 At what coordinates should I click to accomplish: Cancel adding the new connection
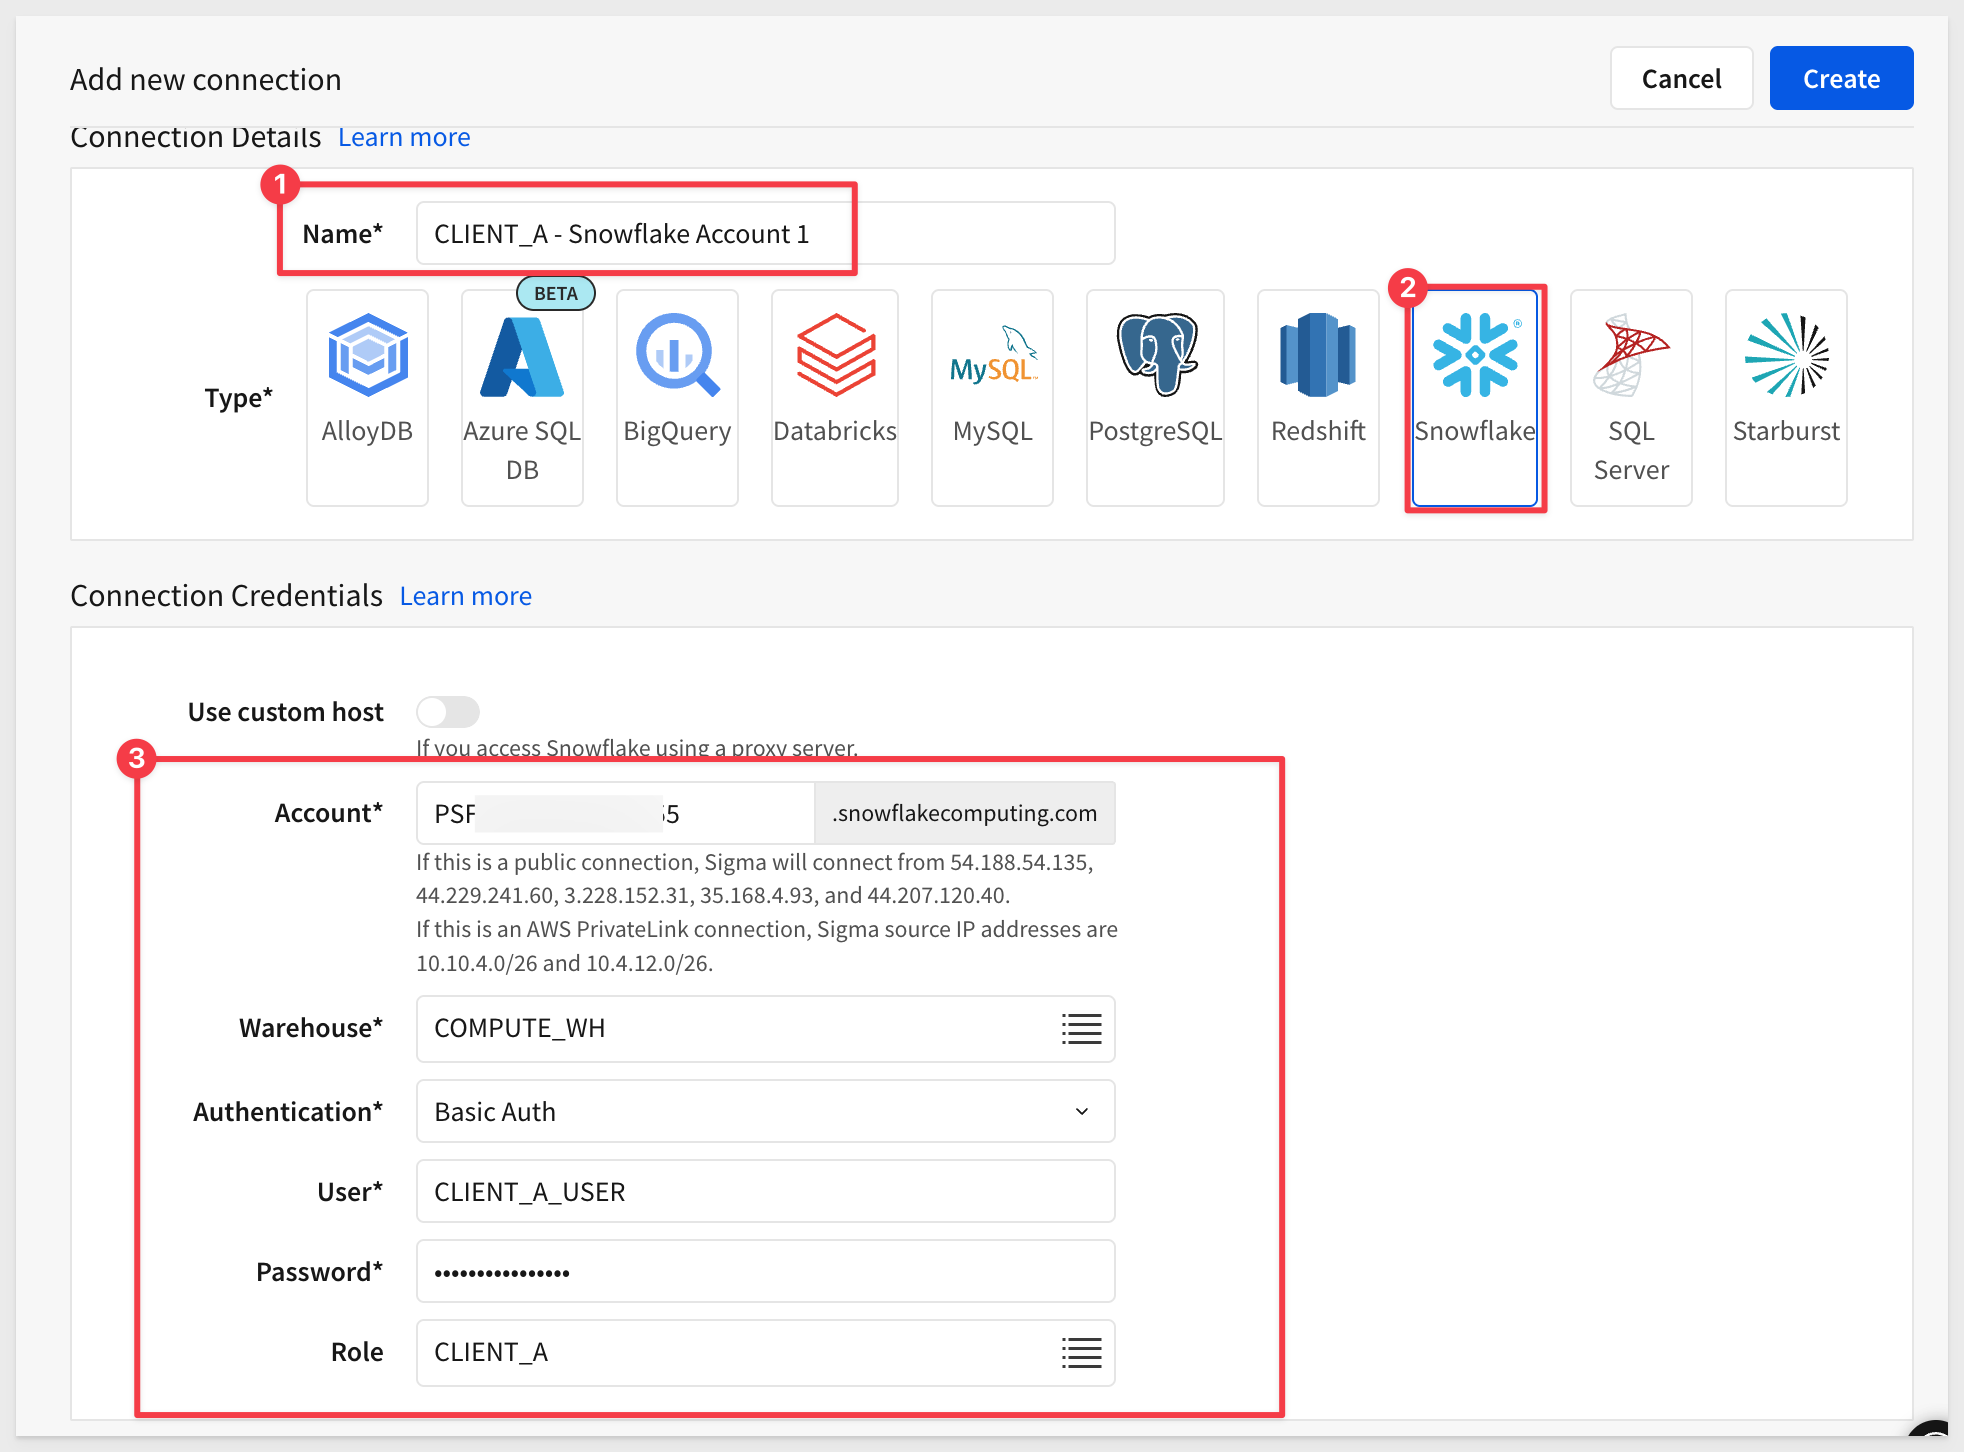[1681, 78]
